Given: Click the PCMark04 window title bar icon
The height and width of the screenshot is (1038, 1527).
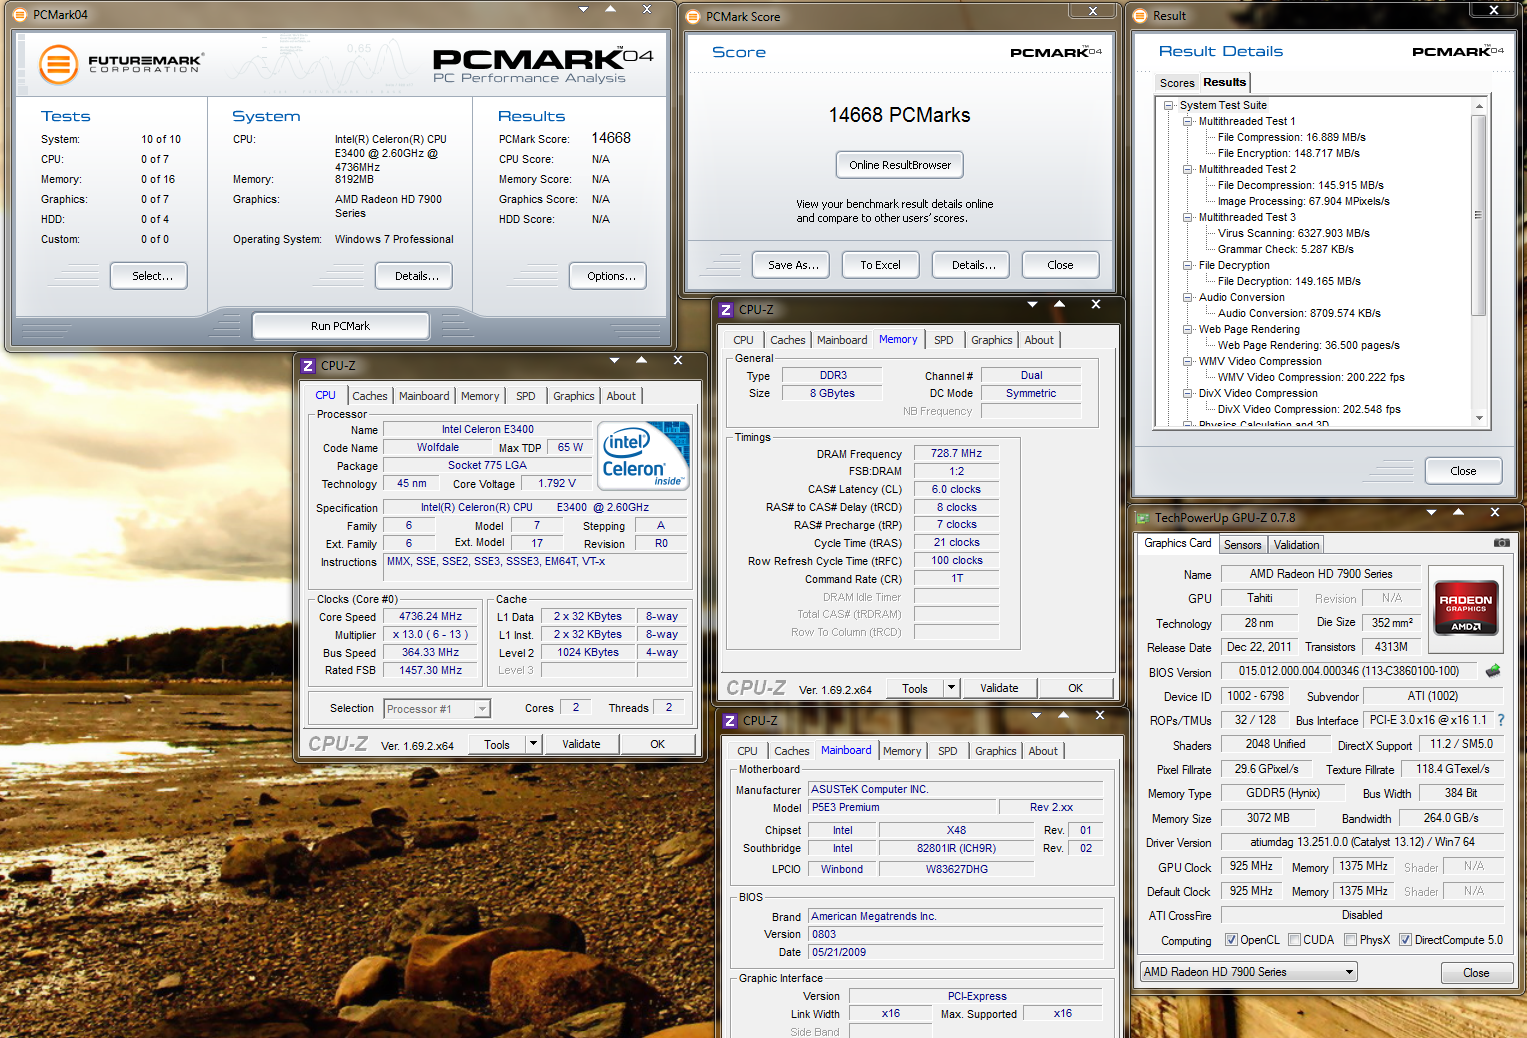Looking at the screenshot, I should click(x=19, y=14).
